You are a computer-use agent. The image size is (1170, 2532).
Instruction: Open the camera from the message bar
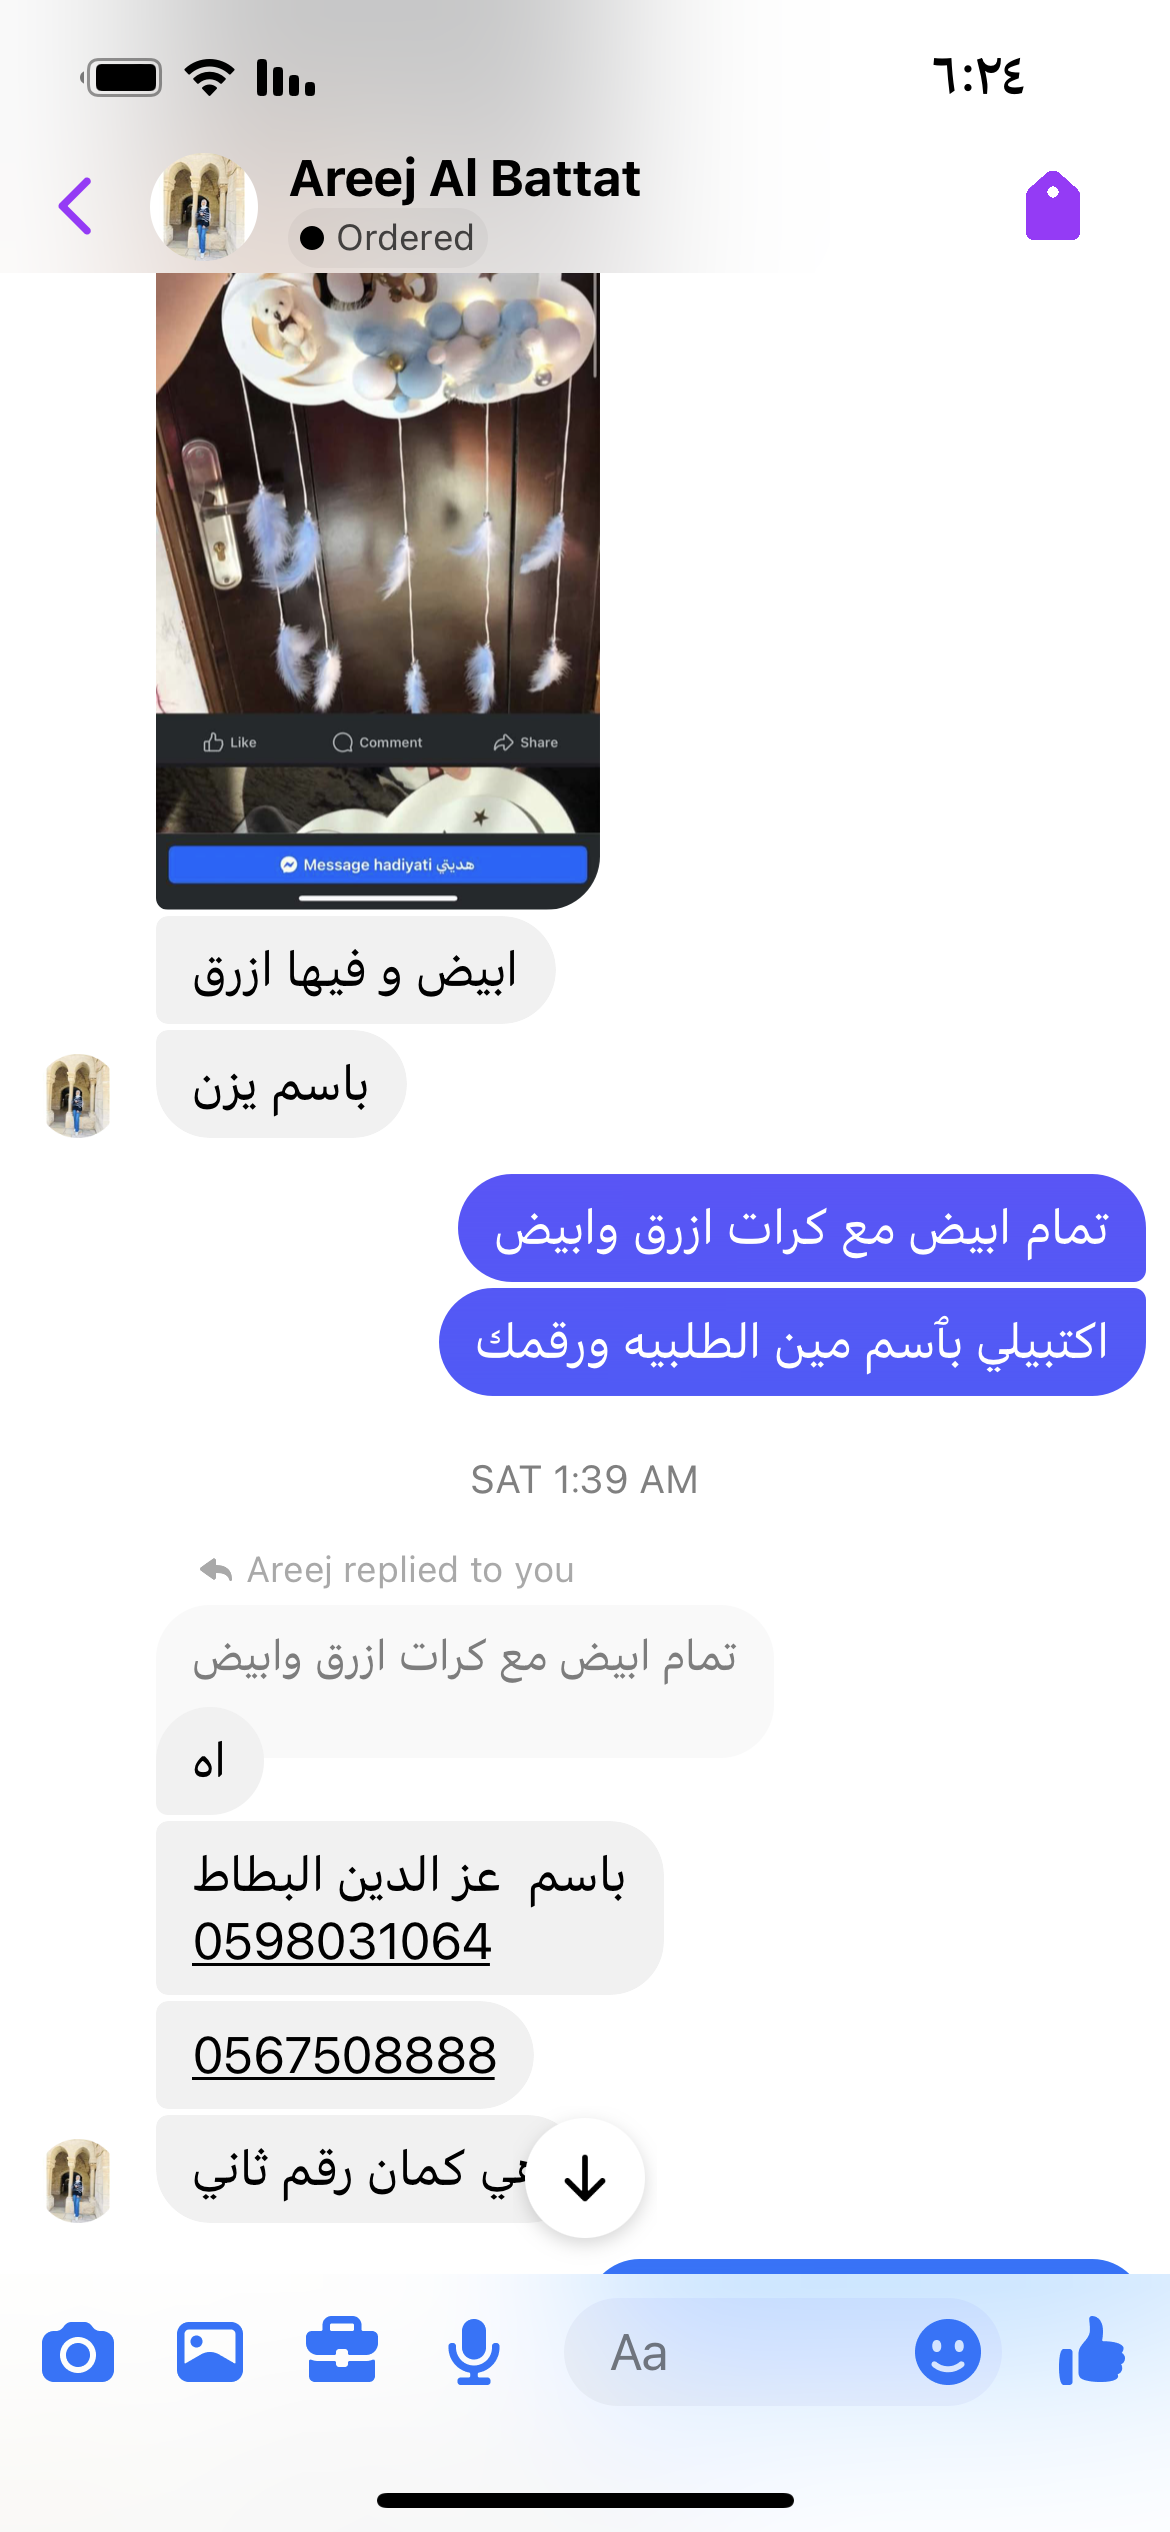[78, 2353]
